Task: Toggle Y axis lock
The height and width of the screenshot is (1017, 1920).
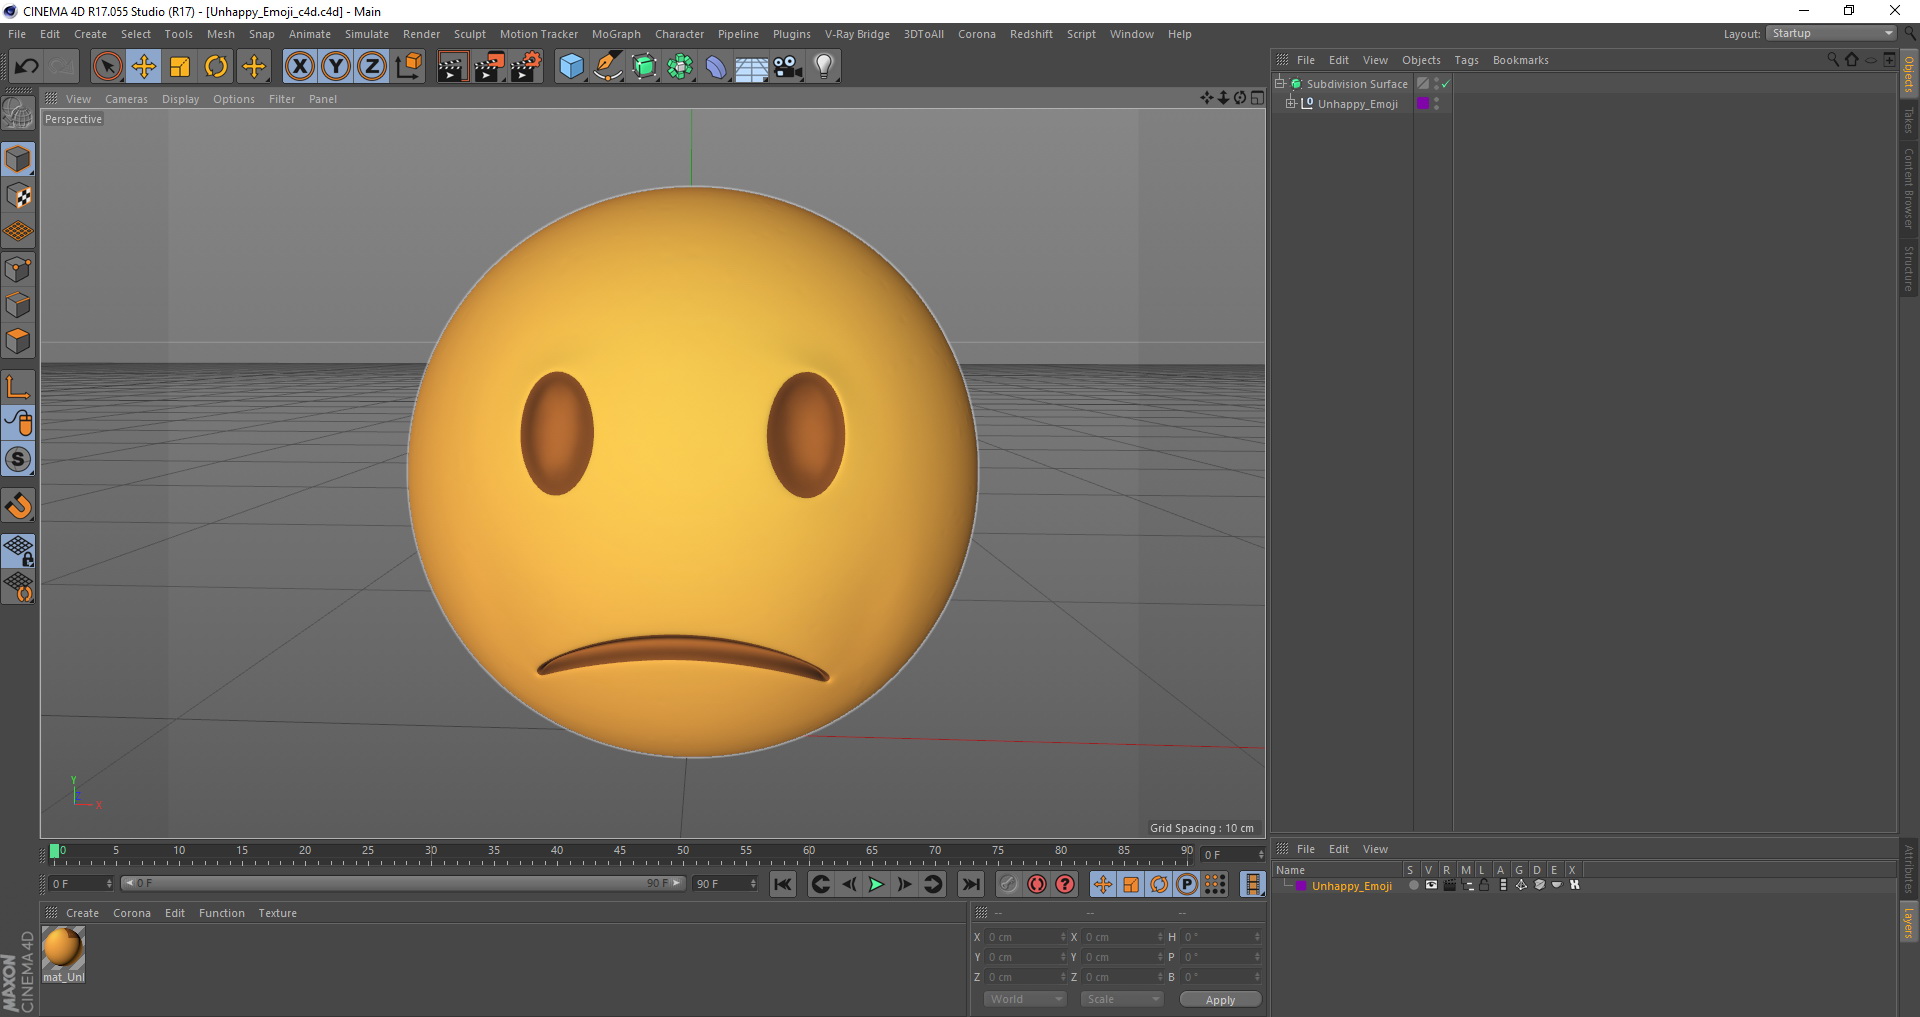Action: (x=336, y=67)
